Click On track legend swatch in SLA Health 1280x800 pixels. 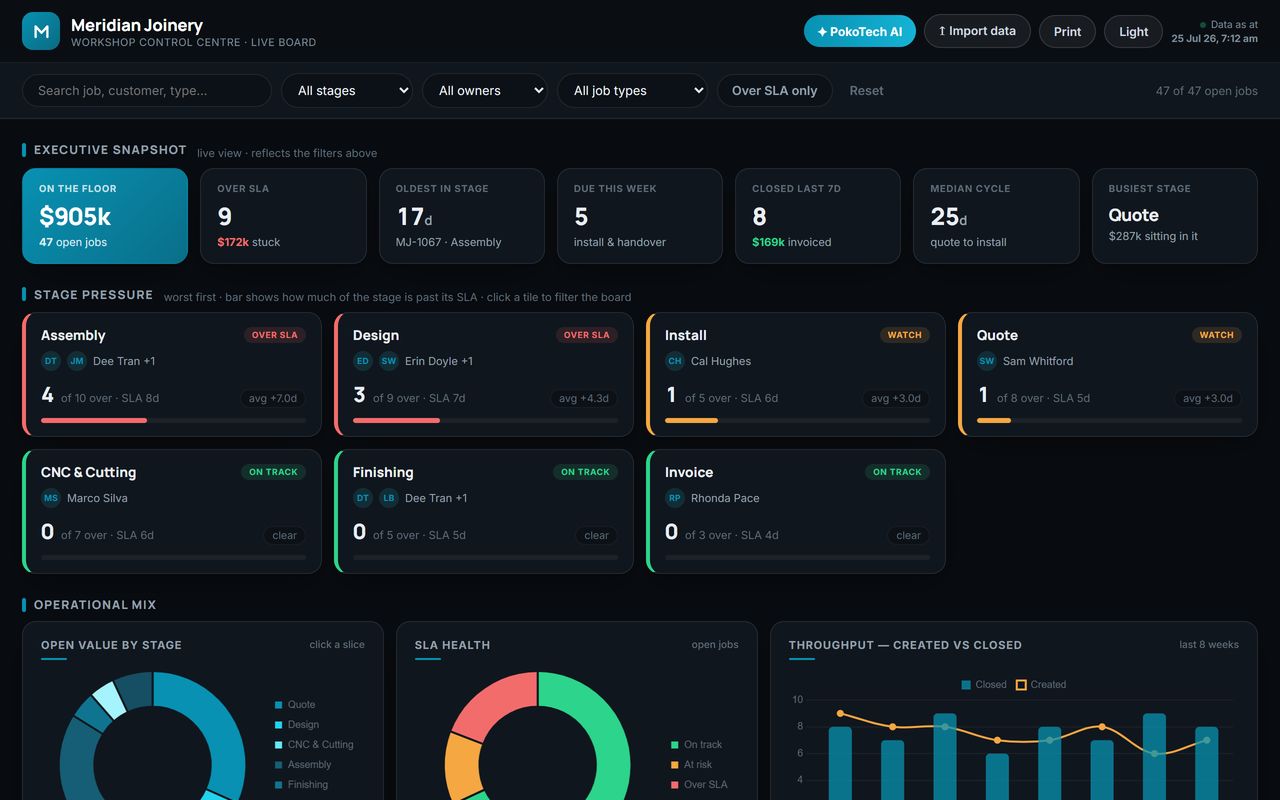tap(674, 745)
